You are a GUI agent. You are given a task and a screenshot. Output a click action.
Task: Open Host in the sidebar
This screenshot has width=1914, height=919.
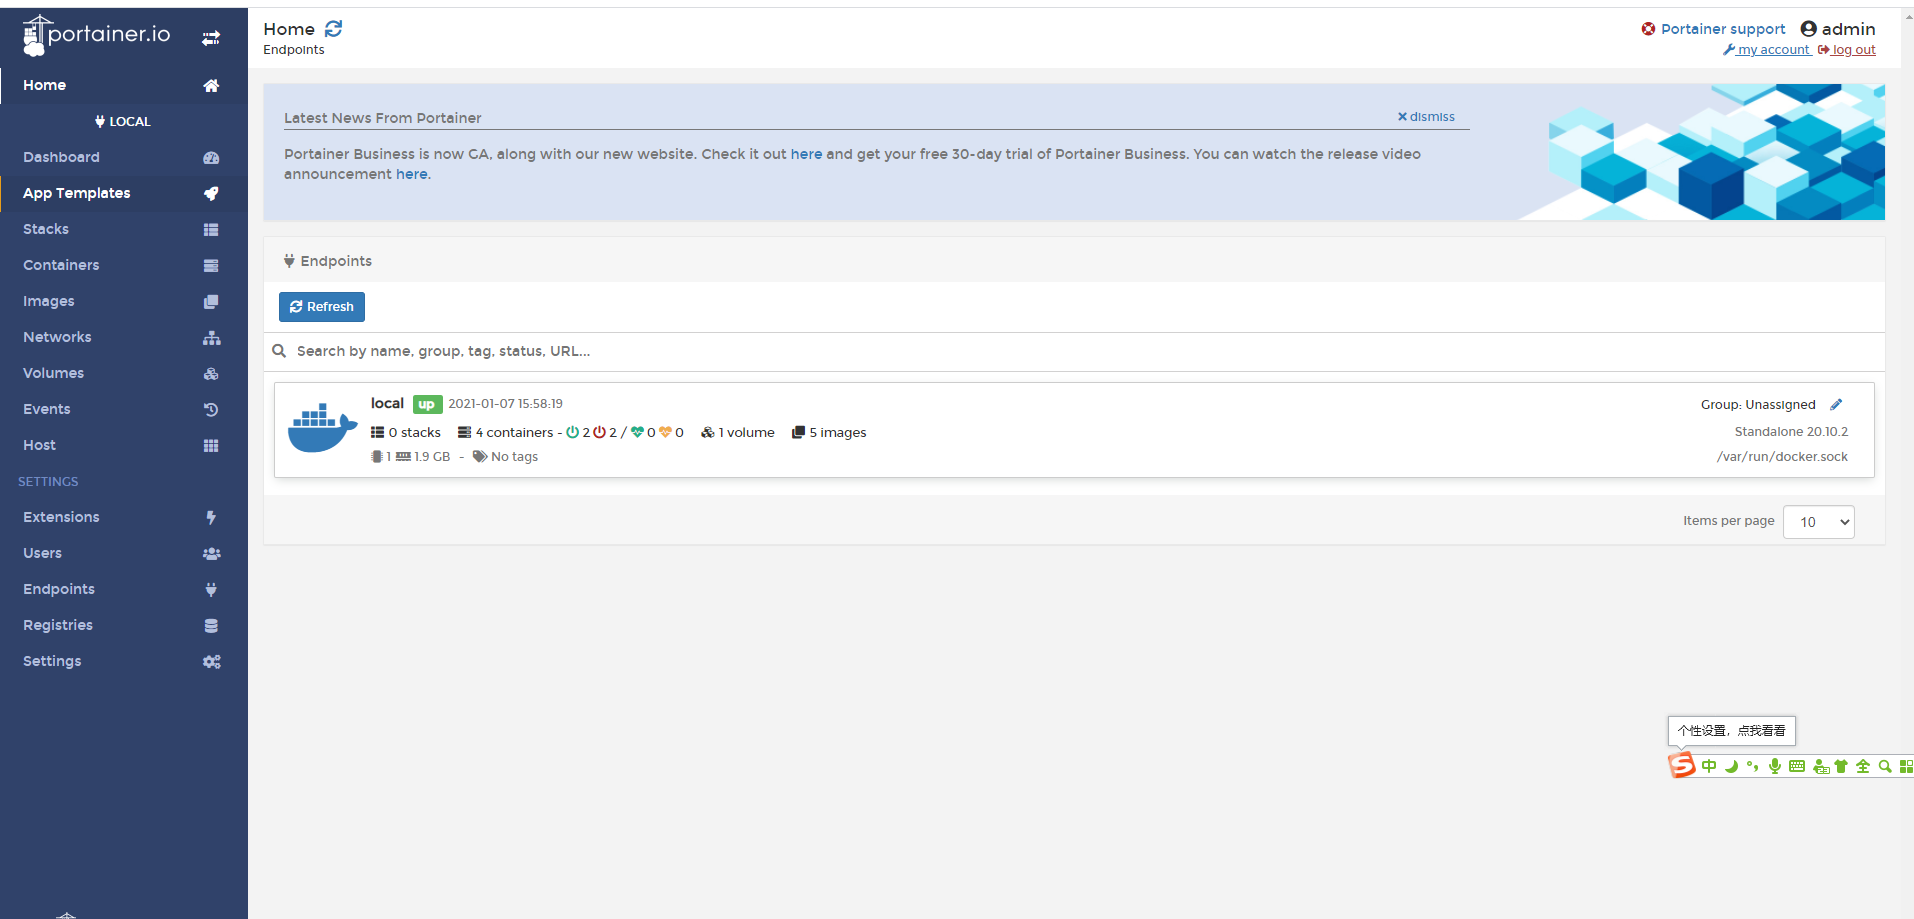(124, 446)
